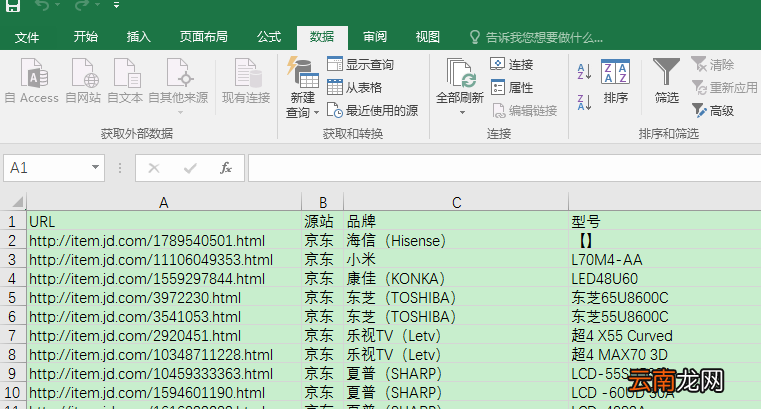Click the fx insert function button
This screenshot has height=409, width=761.
(x=226, y=168)
